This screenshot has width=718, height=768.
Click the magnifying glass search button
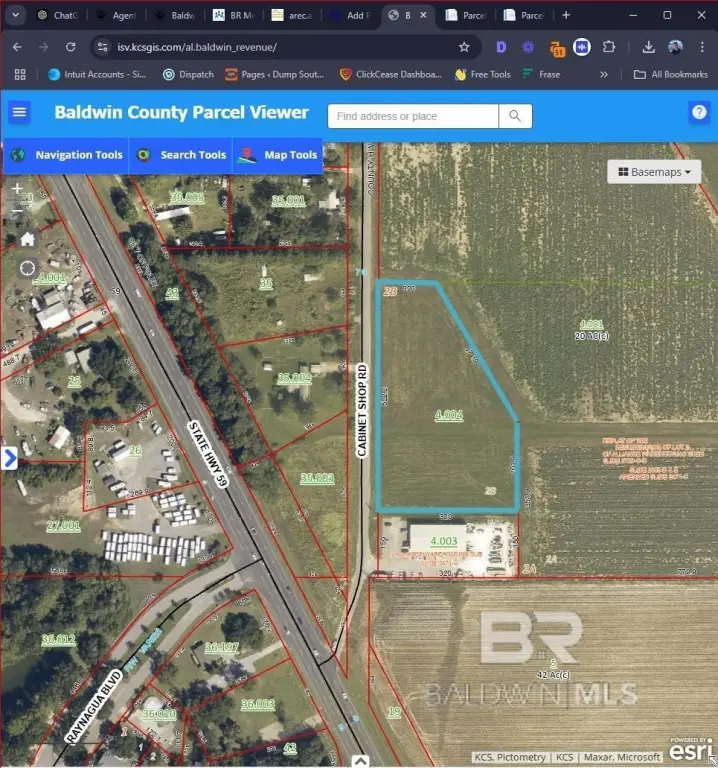pyautogui.click(x=515, y=116)
